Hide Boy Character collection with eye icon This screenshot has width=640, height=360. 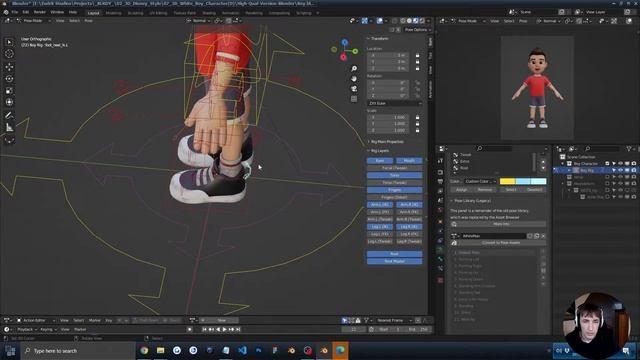[x=620, y=164]
